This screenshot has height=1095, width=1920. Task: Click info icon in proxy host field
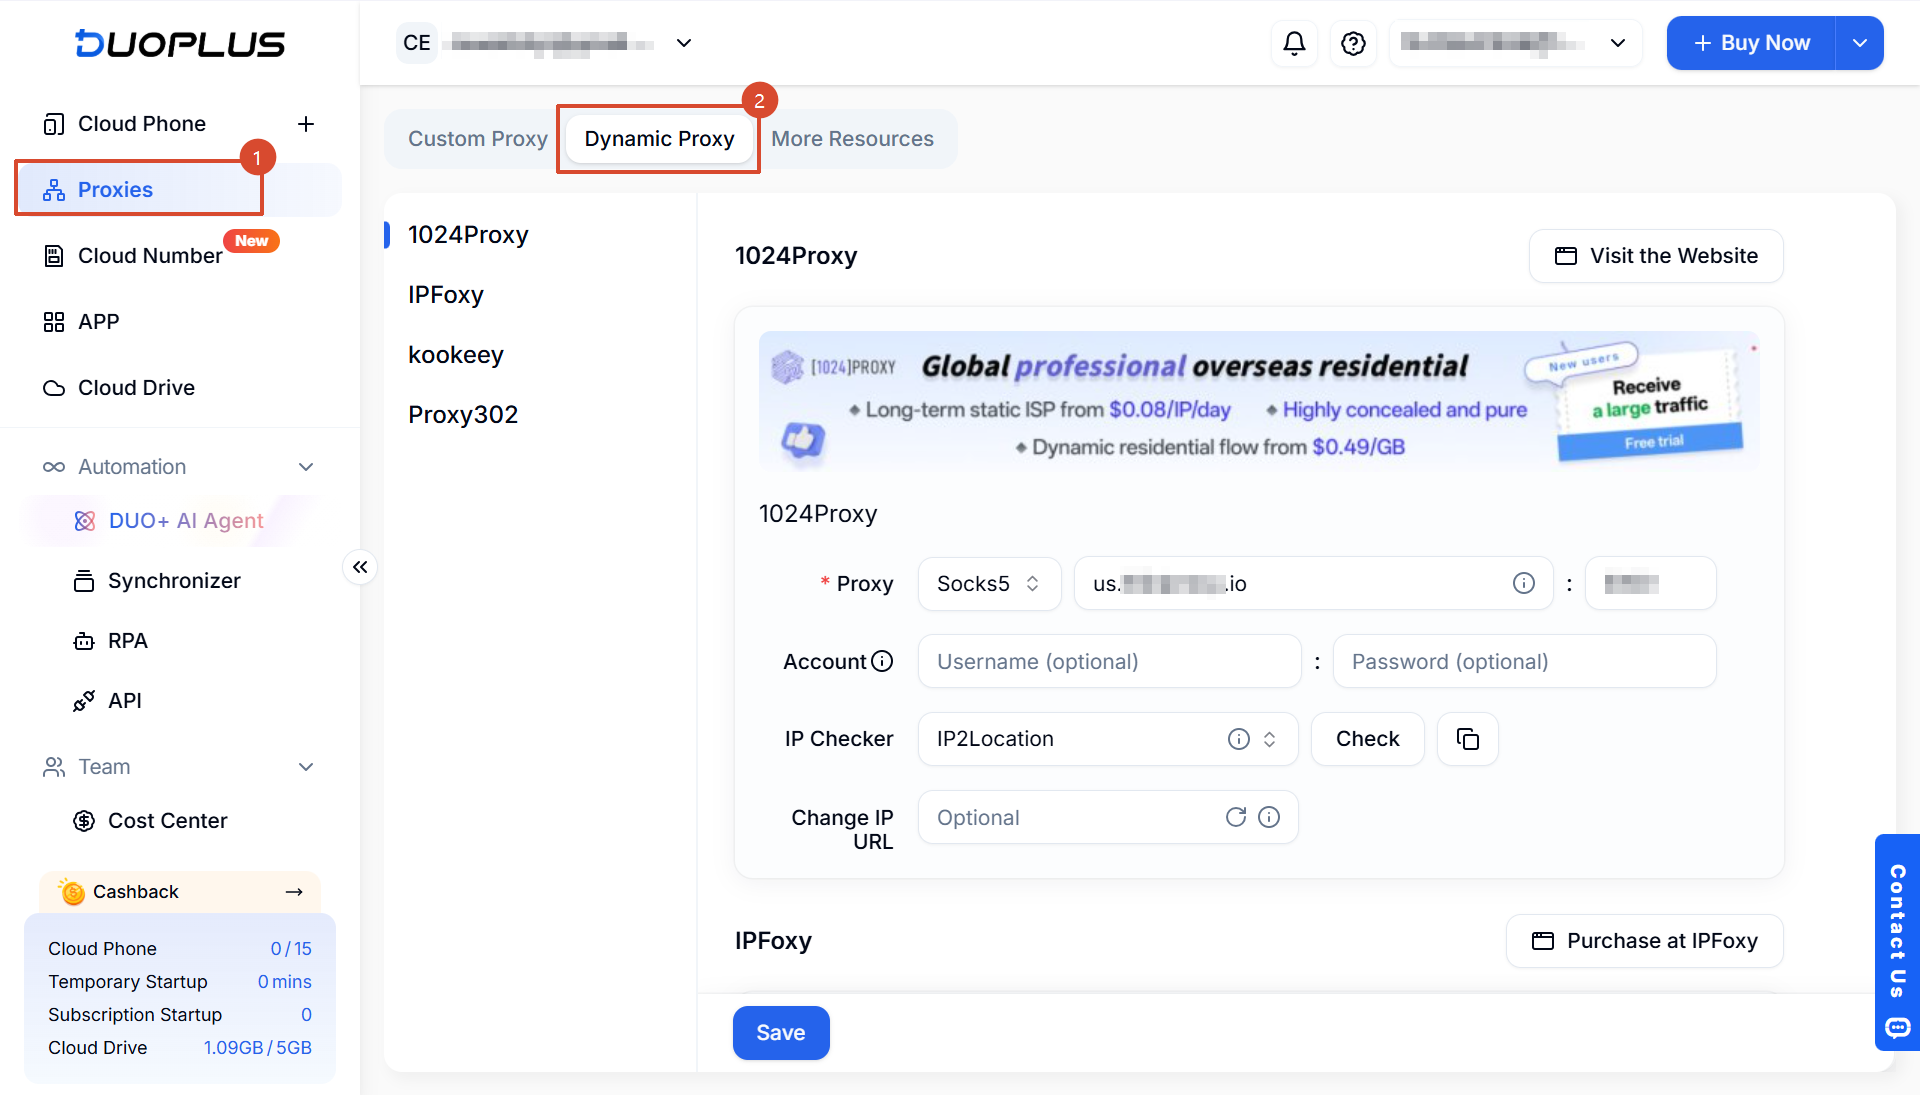(x=1523, y=583)
